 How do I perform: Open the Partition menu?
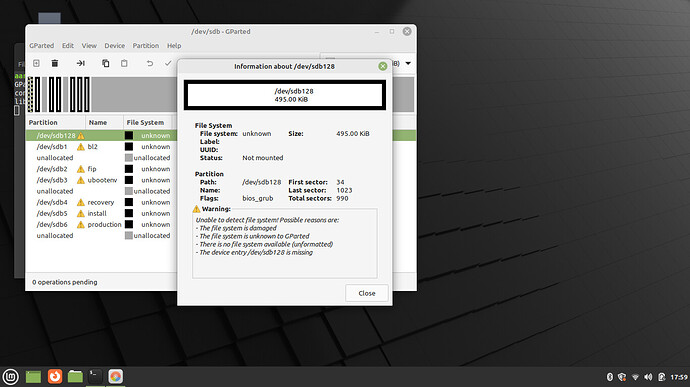click(146, 46)
